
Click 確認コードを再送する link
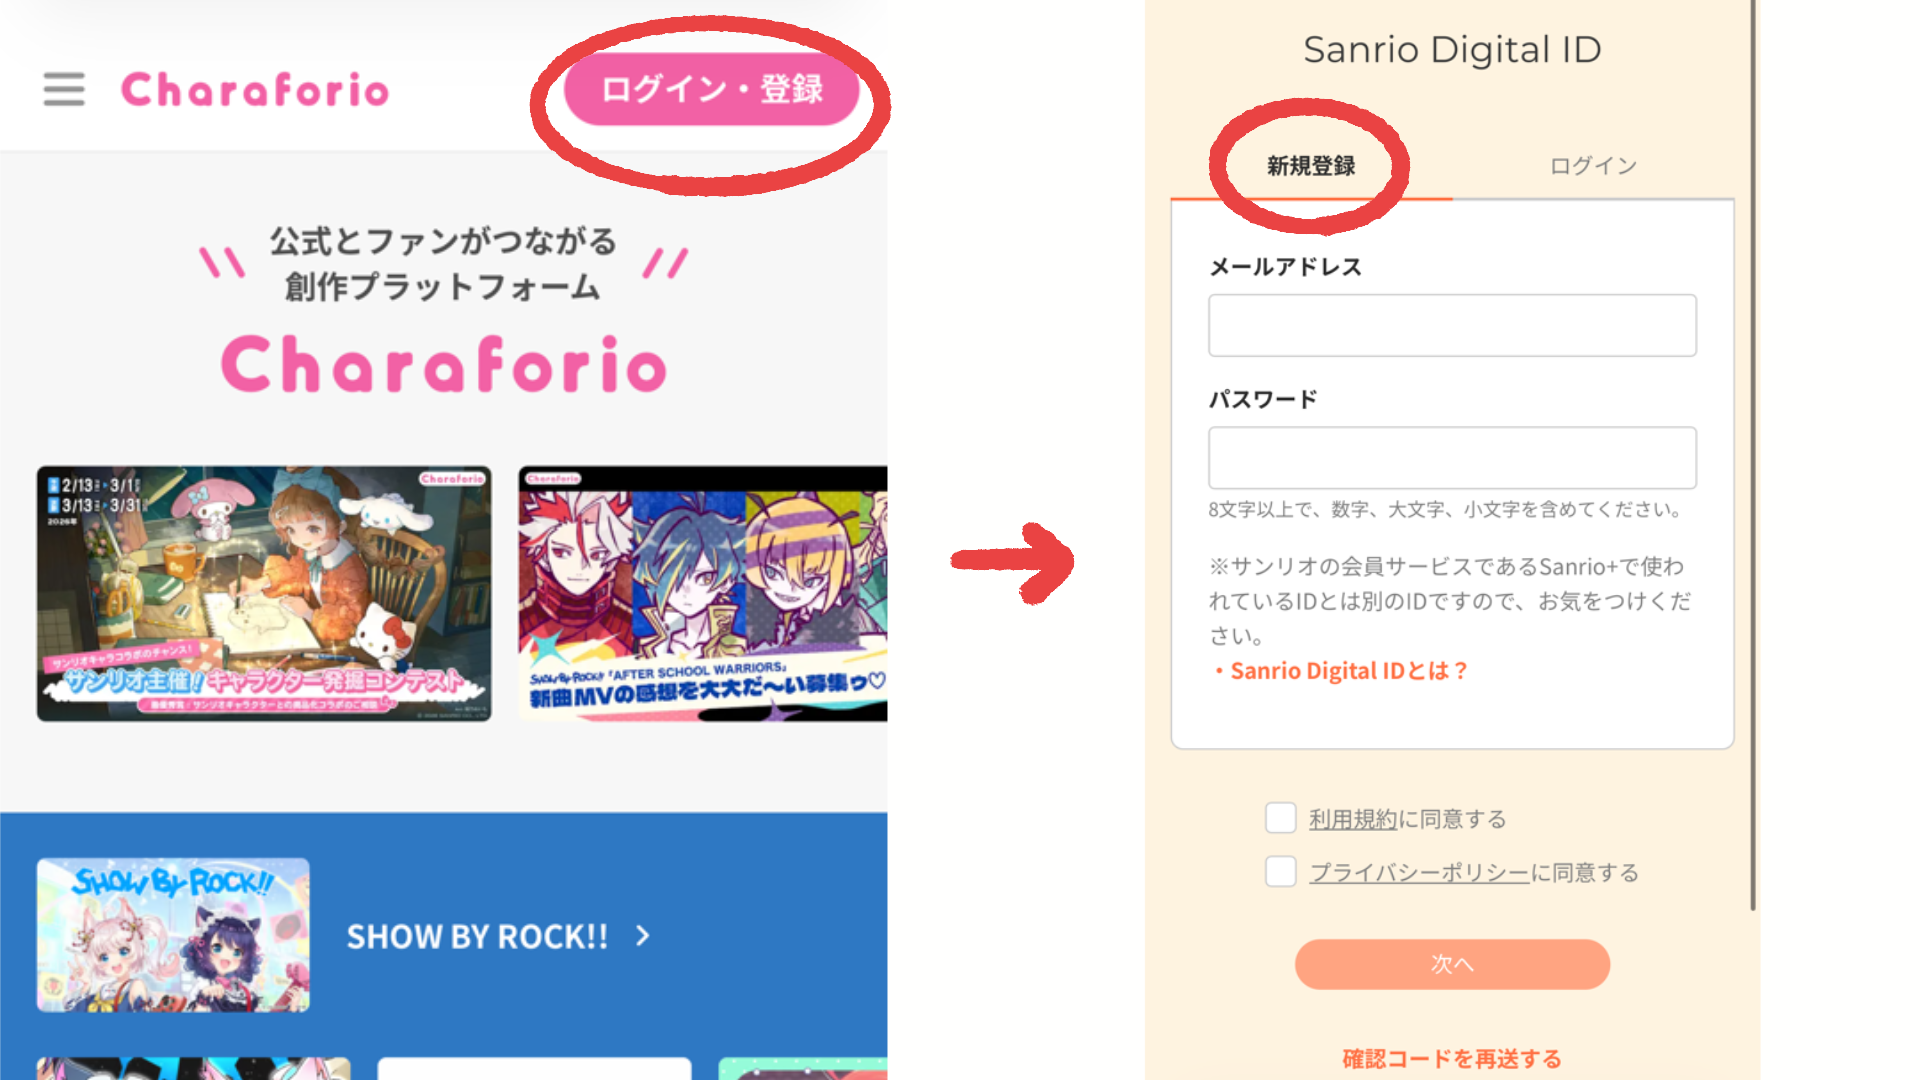pos(1452,1058)
